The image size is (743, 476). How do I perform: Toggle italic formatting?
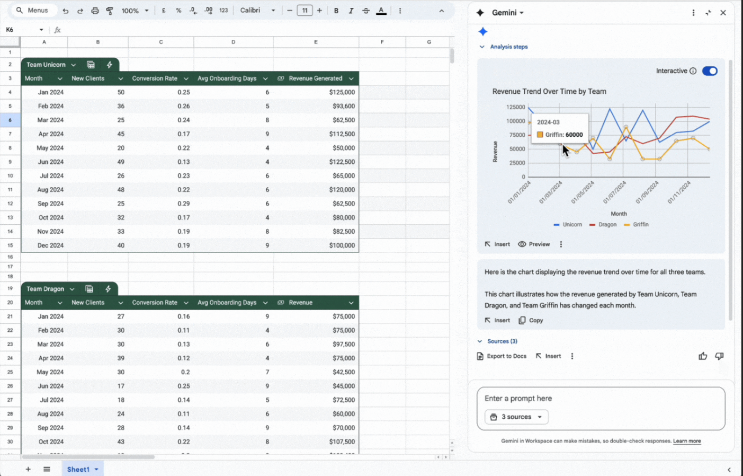[351, 10]
